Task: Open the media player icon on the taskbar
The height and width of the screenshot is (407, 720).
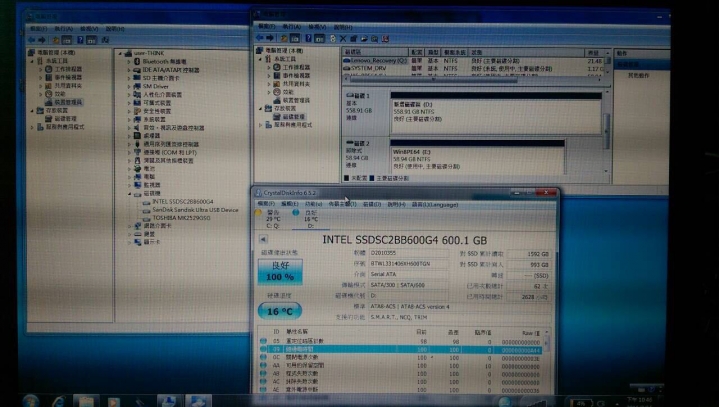Action: click(x=113, y=401)
